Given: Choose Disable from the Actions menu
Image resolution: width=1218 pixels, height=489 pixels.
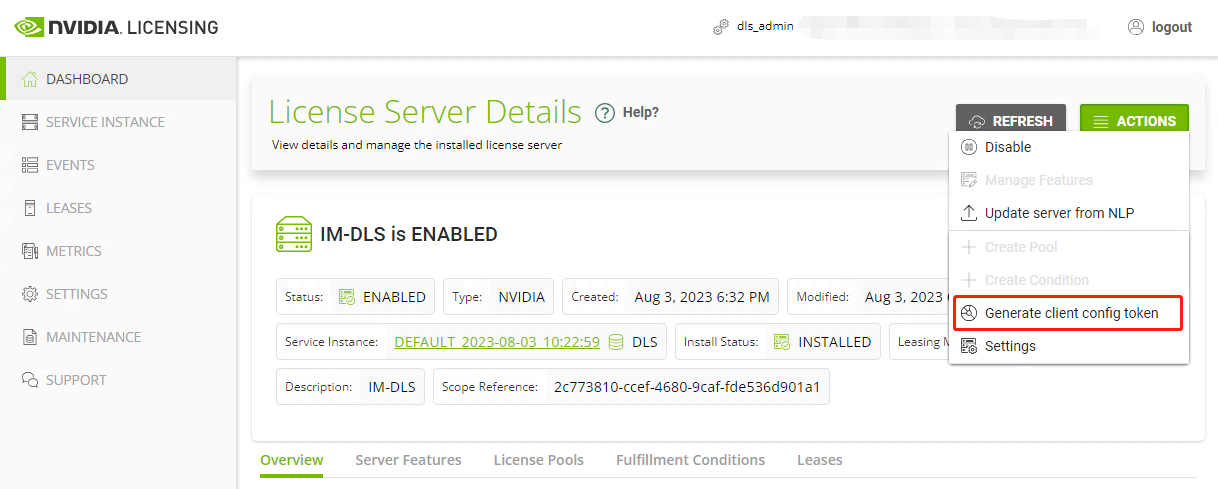Looking at the screenshot, I should pos(1069,147).
